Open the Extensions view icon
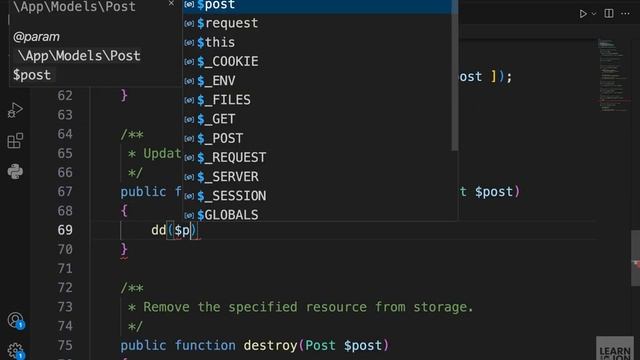640x360 pixels. point(15,141)
